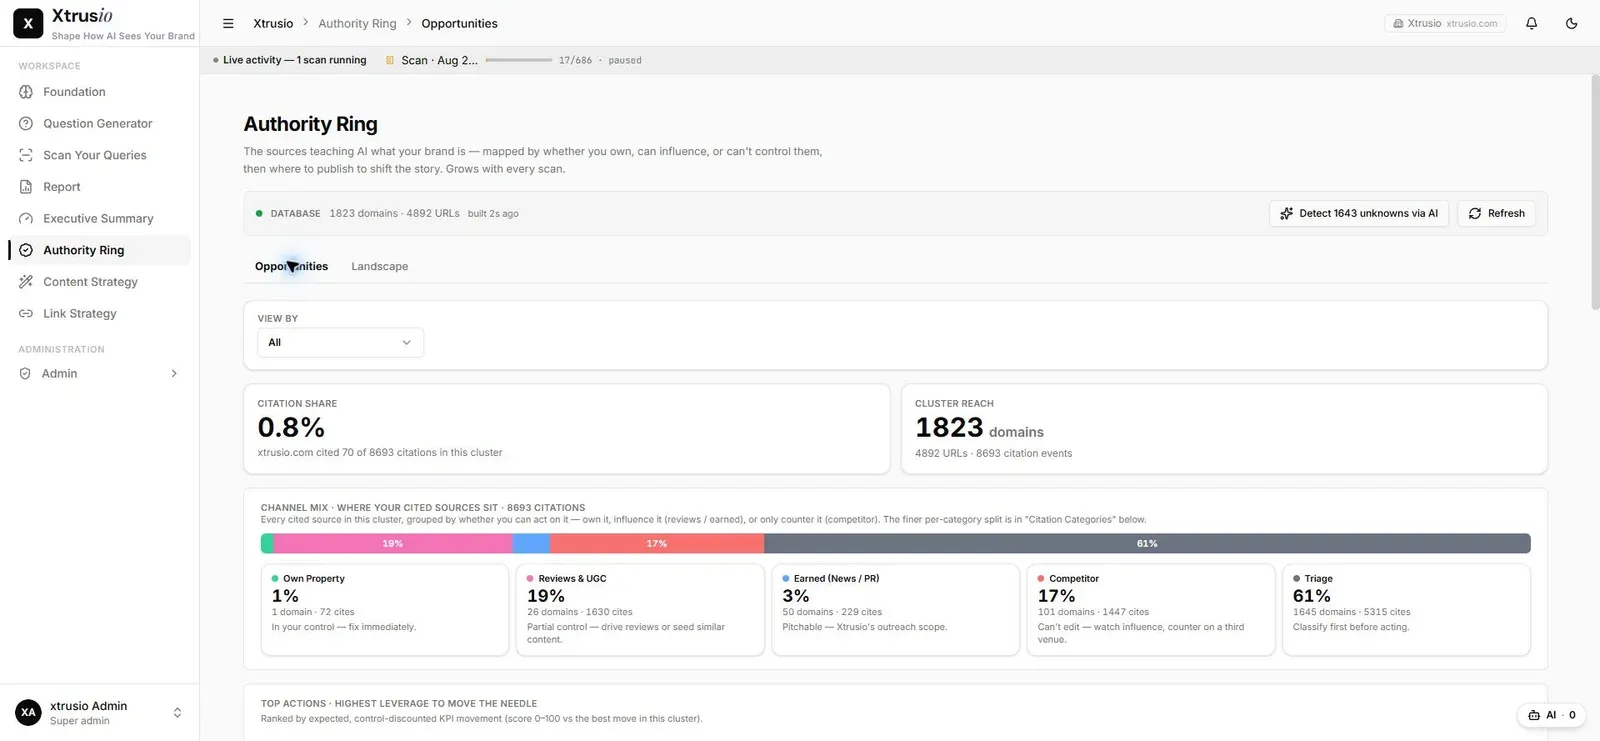Click the circular arrows Refresh icon
This screenshot has height=741, width=1600.
[1474, 214]
